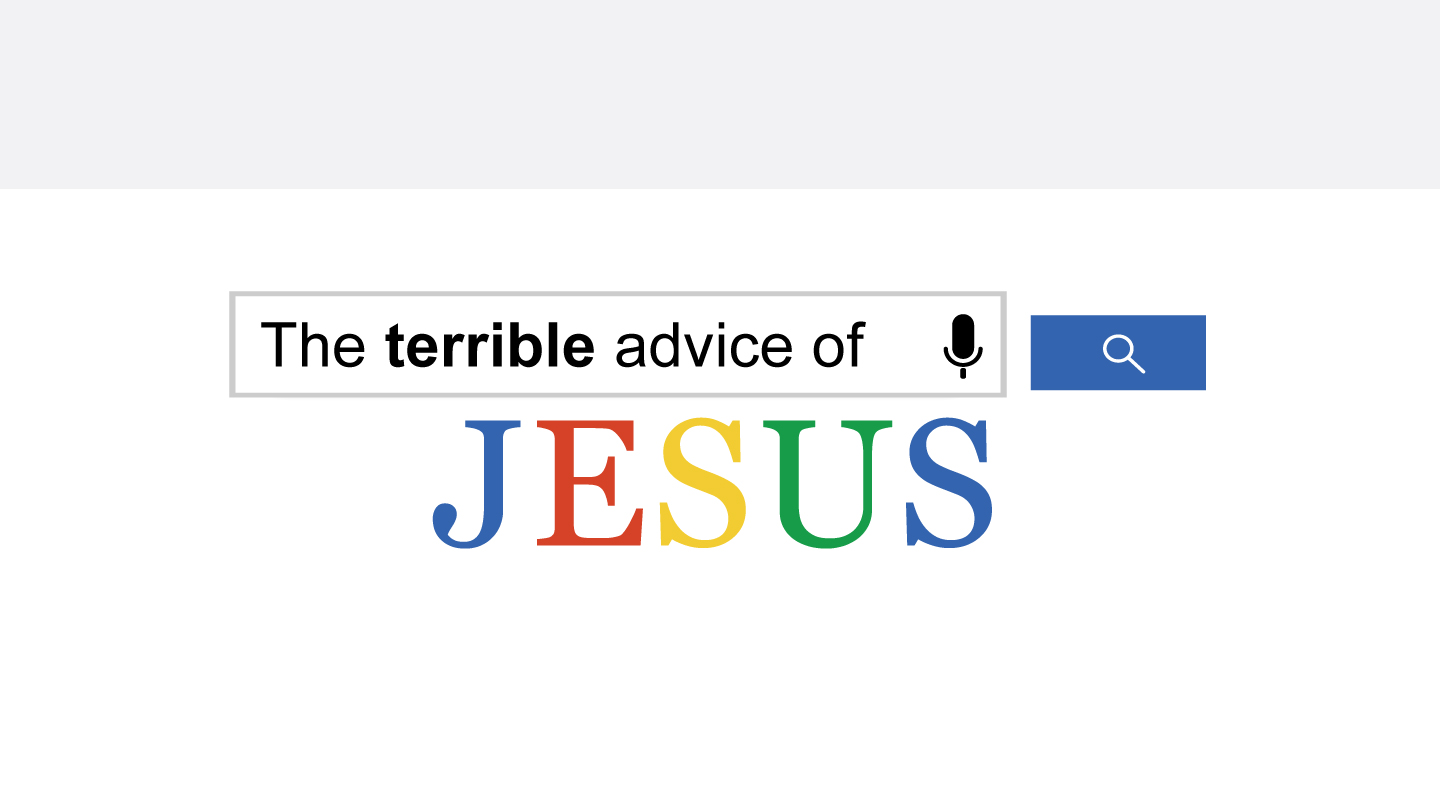The width and height of the screenshot is (1440, 810).
Task: Click the blank white area beneath the JESUS logo
Action: [720, 680]
